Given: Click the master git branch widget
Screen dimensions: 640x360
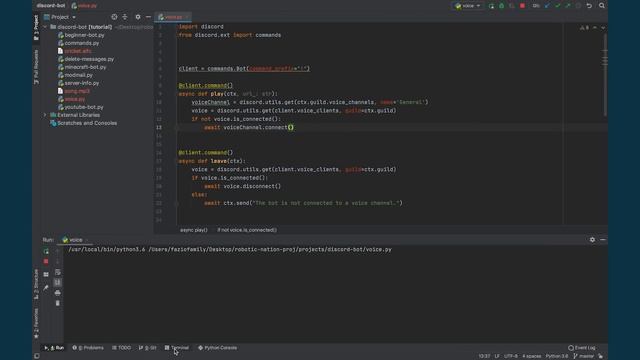Looking at the screenshot, I should (584, 356).
